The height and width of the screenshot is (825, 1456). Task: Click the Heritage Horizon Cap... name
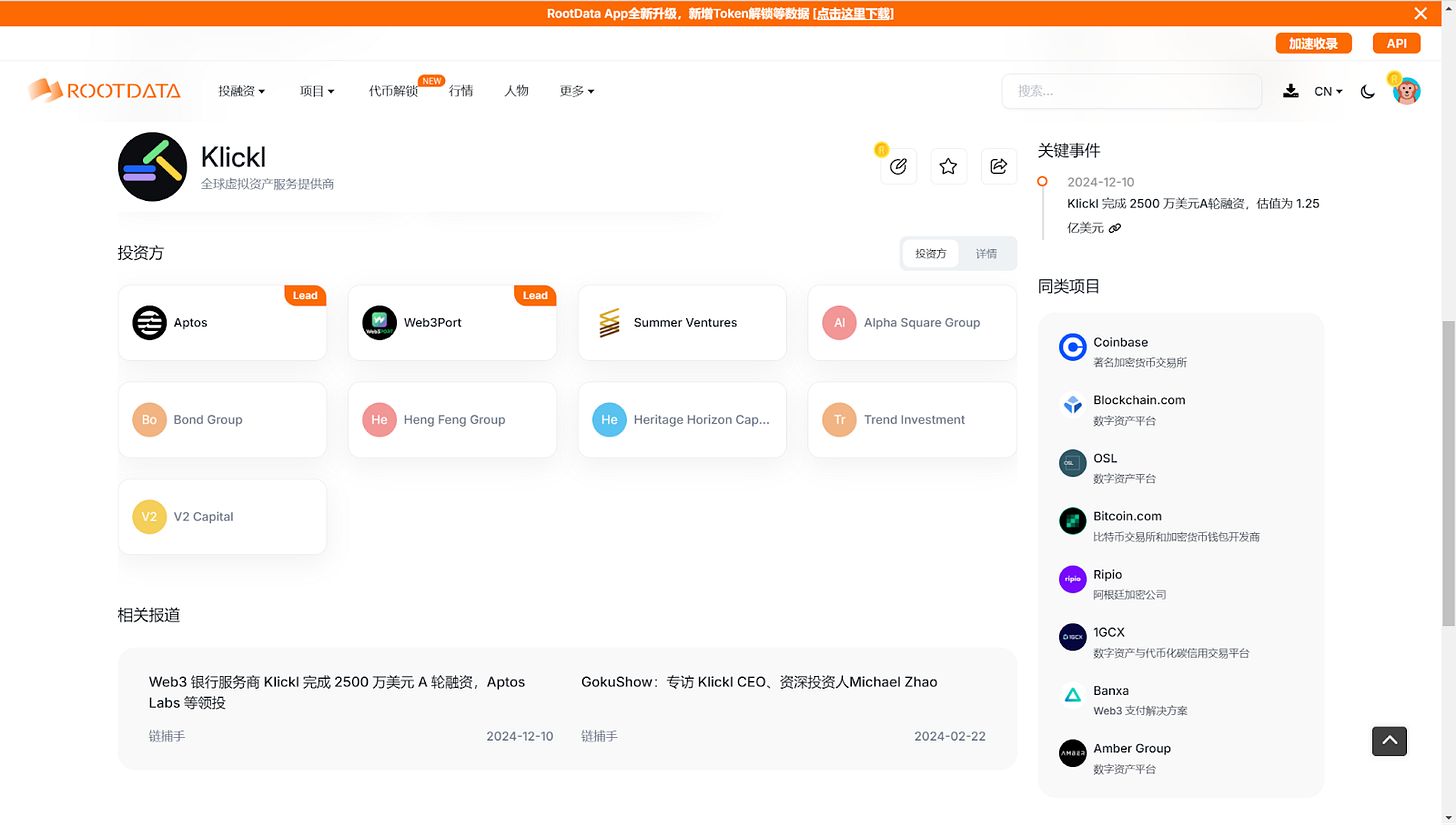pos(702,420)
